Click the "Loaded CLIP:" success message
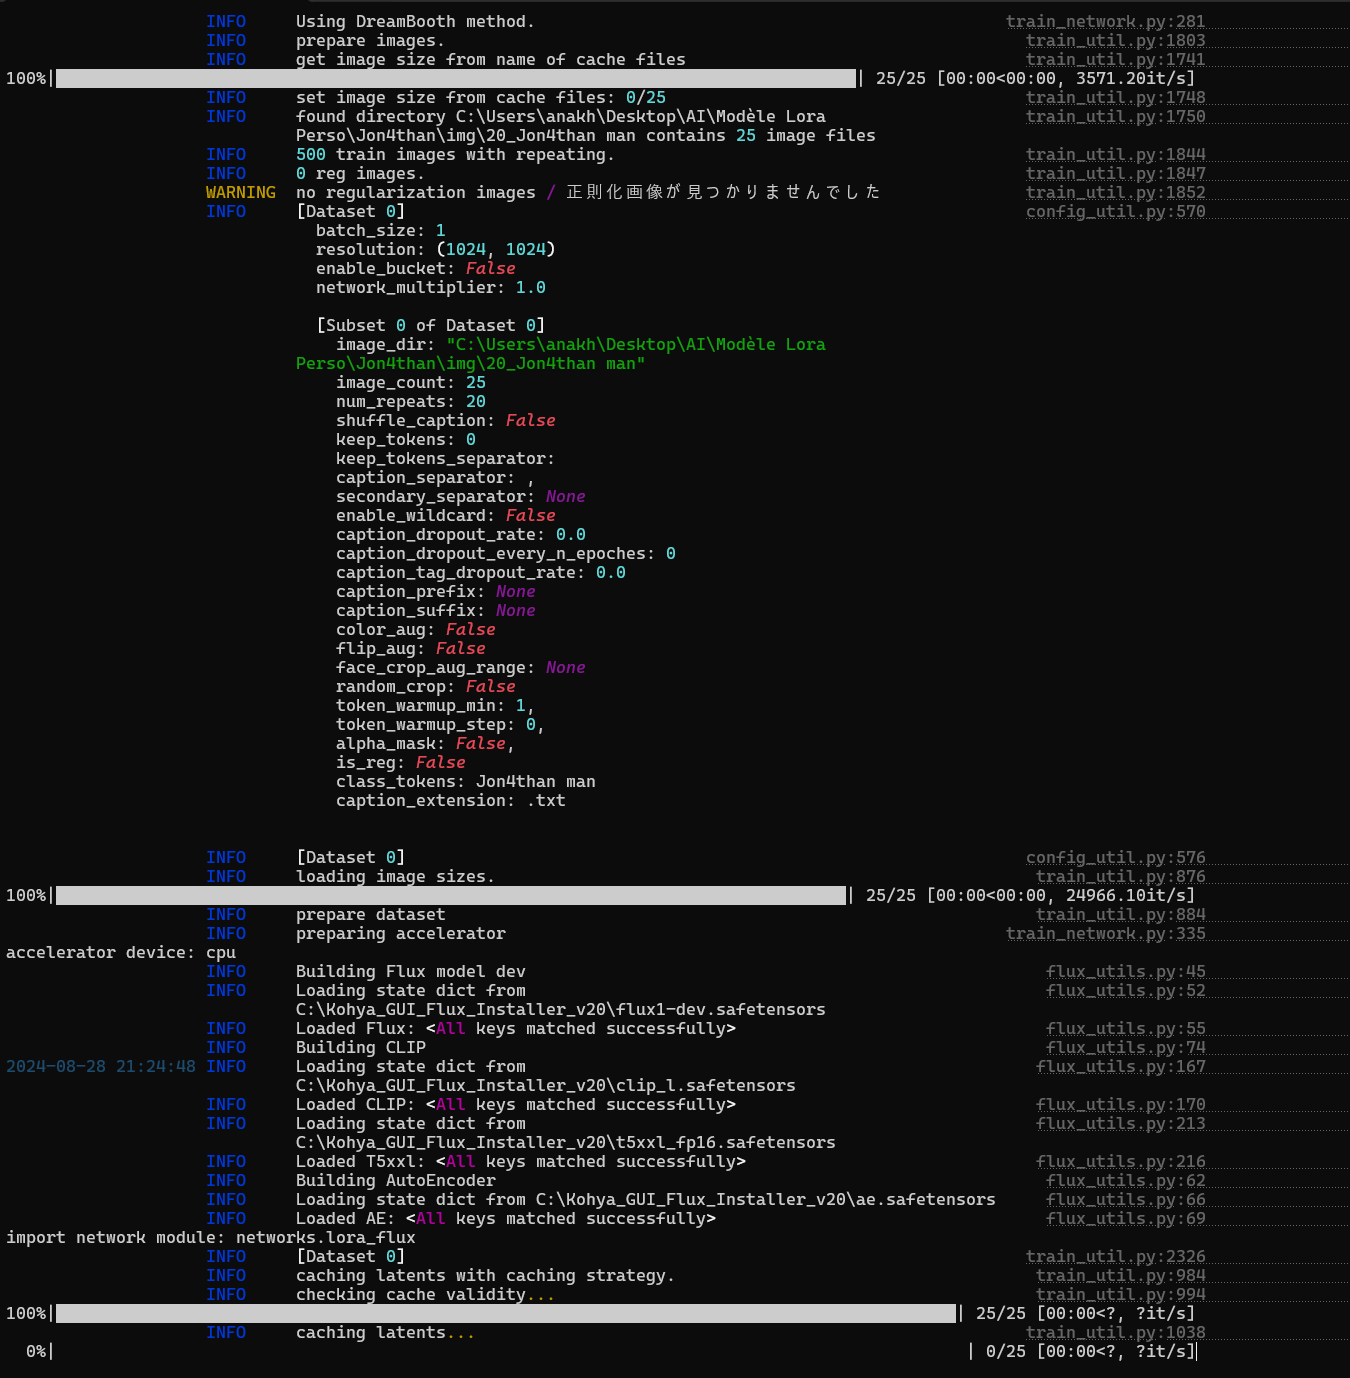This screenshot has width=1350, height=1378. tap(516, 1104)
